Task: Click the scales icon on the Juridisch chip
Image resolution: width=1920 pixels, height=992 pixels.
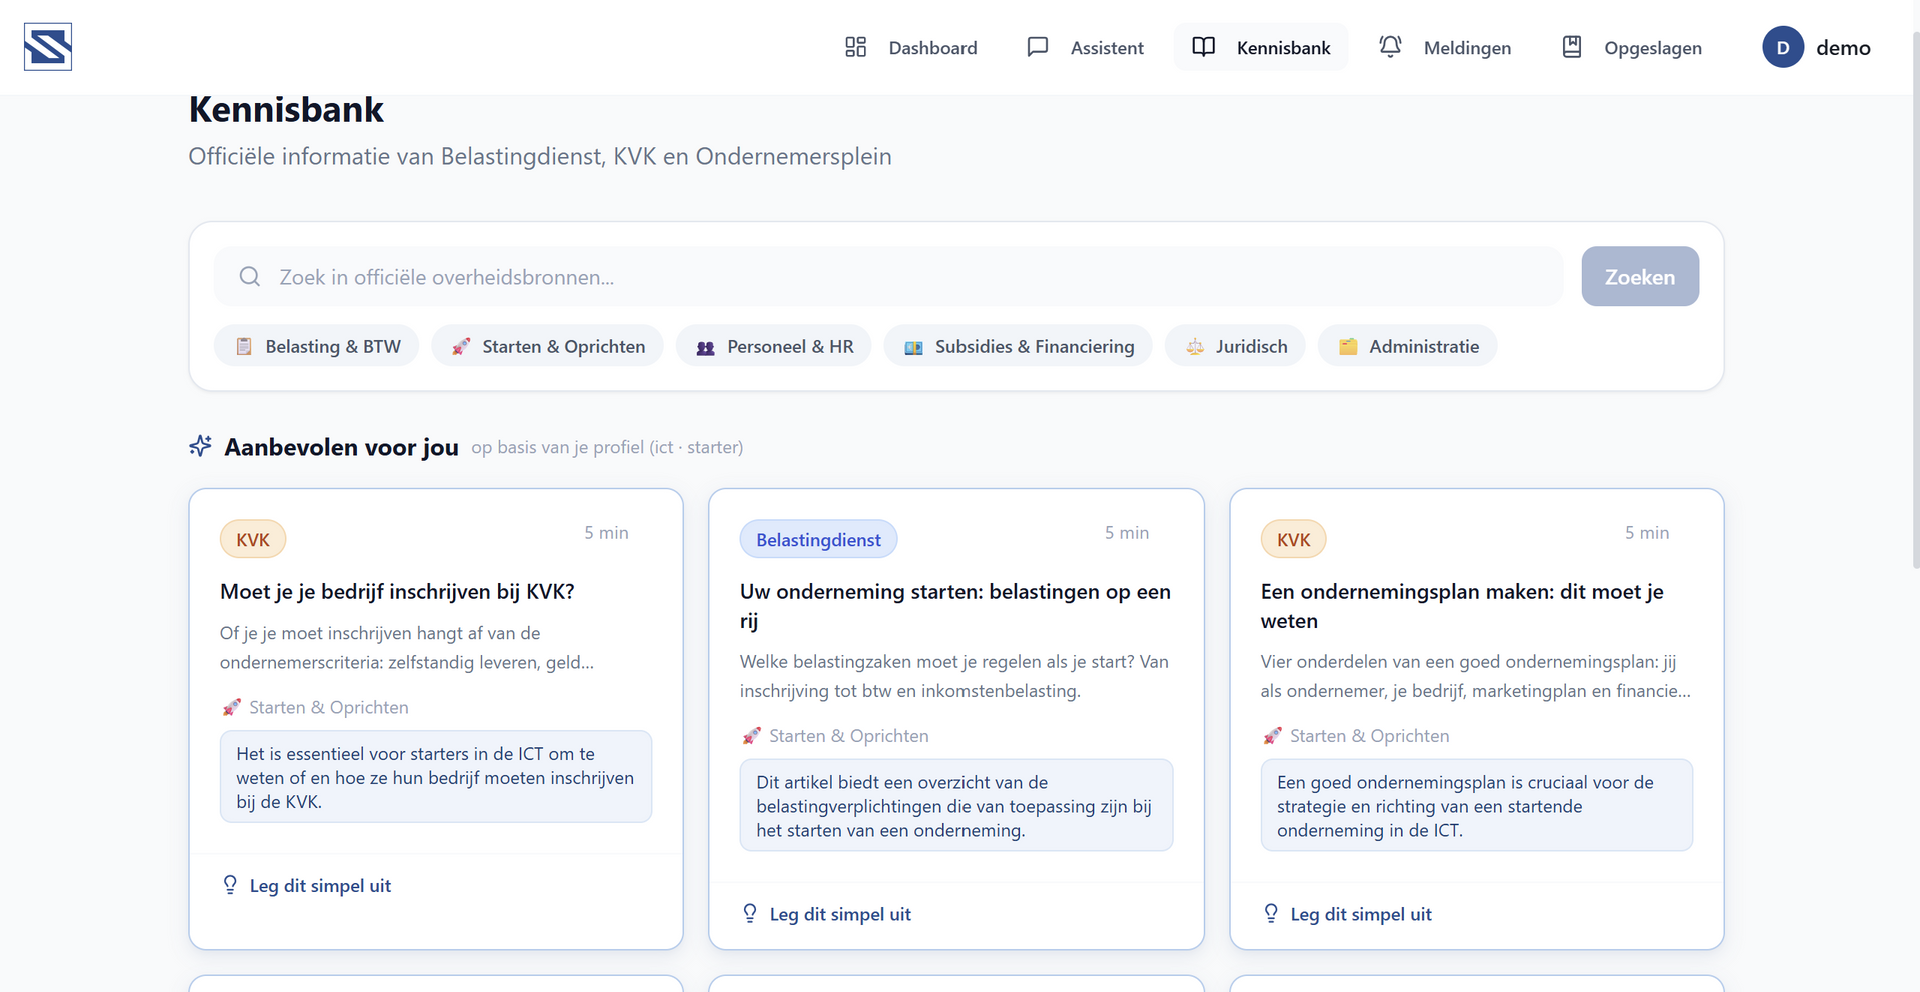Action: coord(1195,347)
